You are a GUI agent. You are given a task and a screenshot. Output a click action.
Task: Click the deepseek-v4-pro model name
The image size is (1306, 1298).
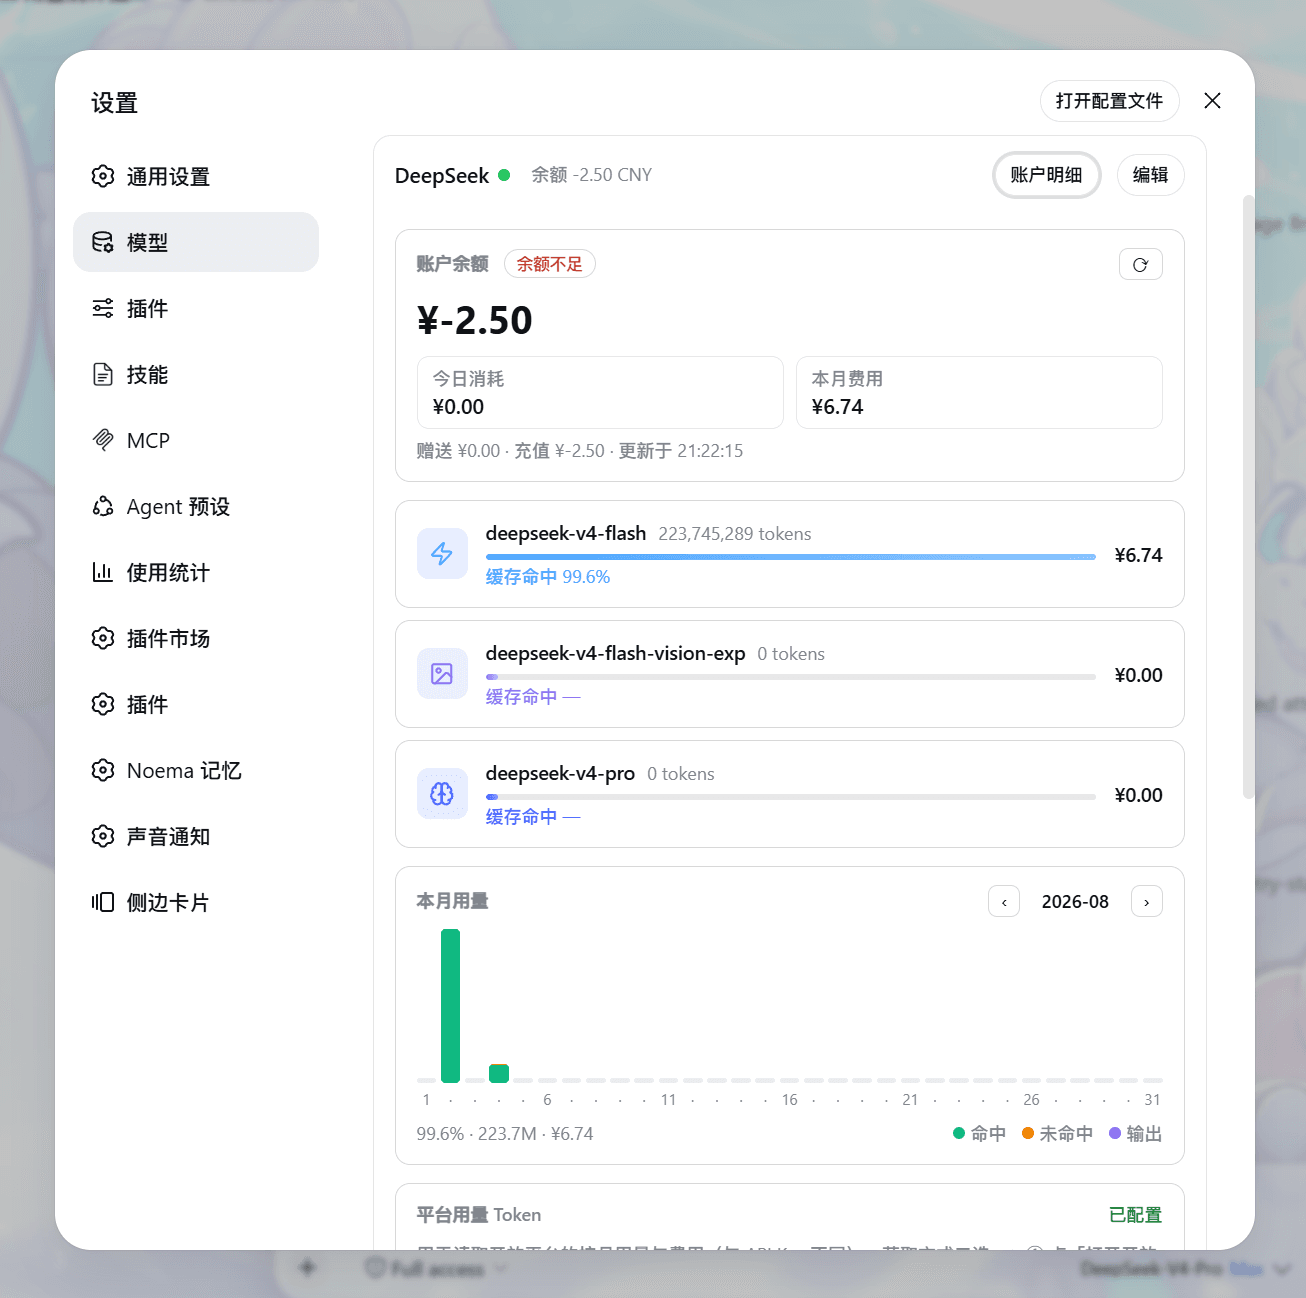[x=560, y=774]
